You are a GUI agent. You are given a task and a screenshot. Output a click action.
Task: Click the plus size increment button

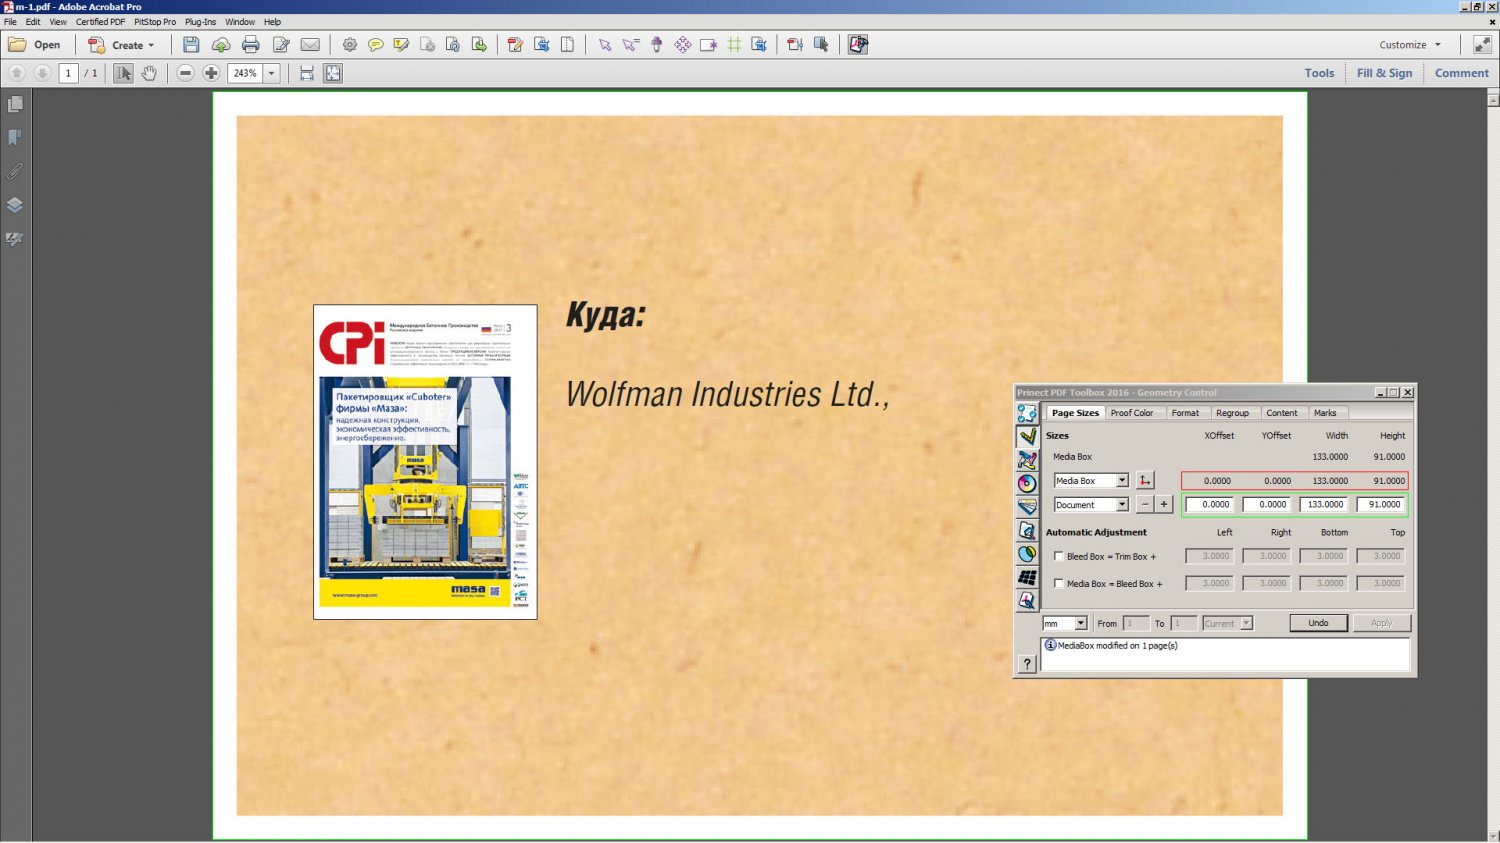[x=1164, y=505]
